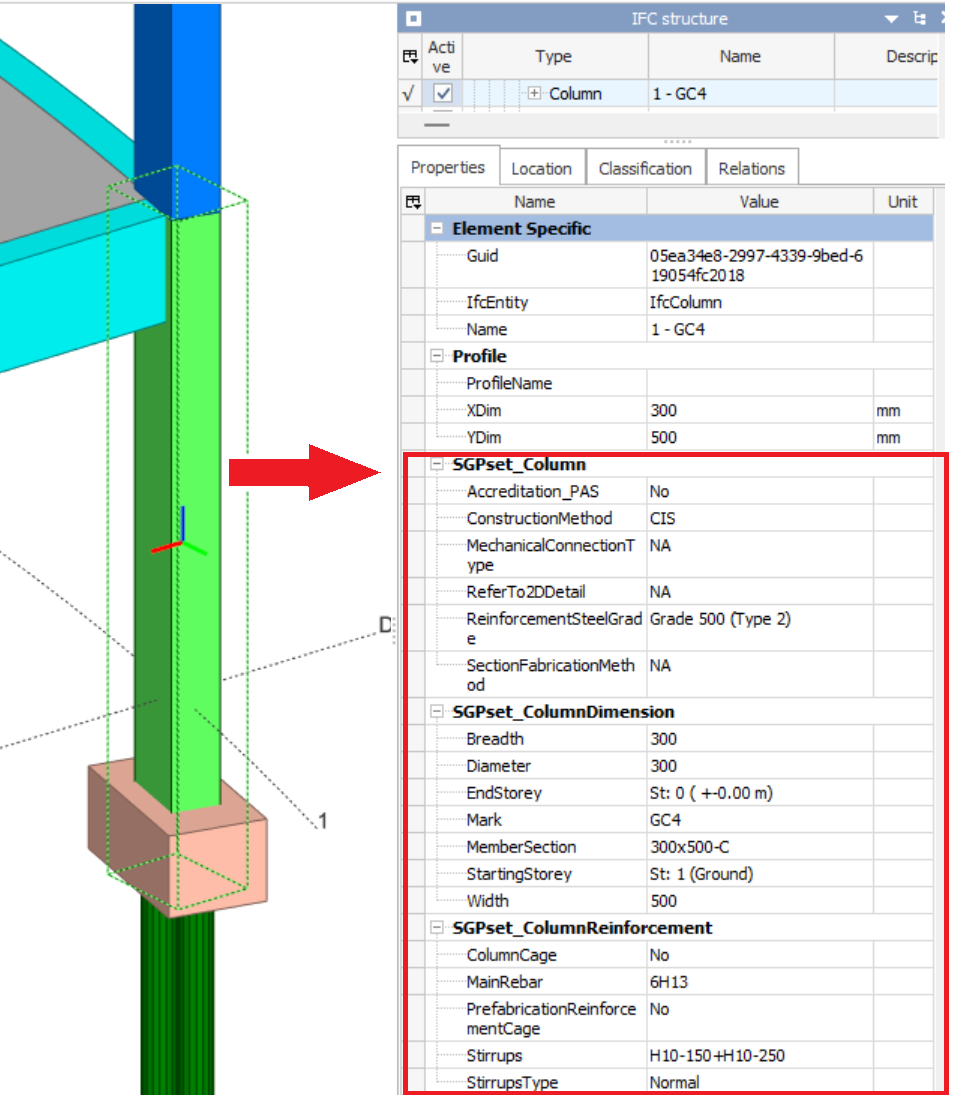Expand the Column tree node
The width and height of the screenshot is (959, 1095).
535,93
